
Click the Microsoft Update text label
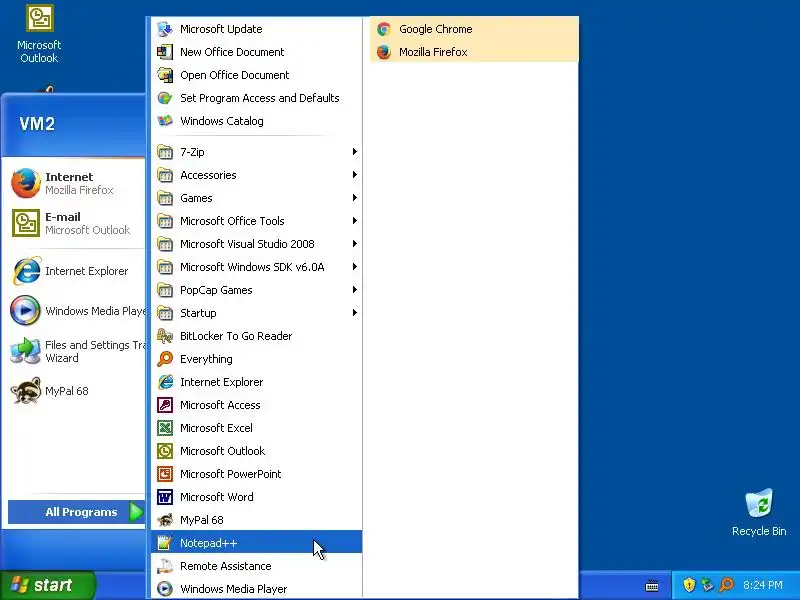coord(221,29)
